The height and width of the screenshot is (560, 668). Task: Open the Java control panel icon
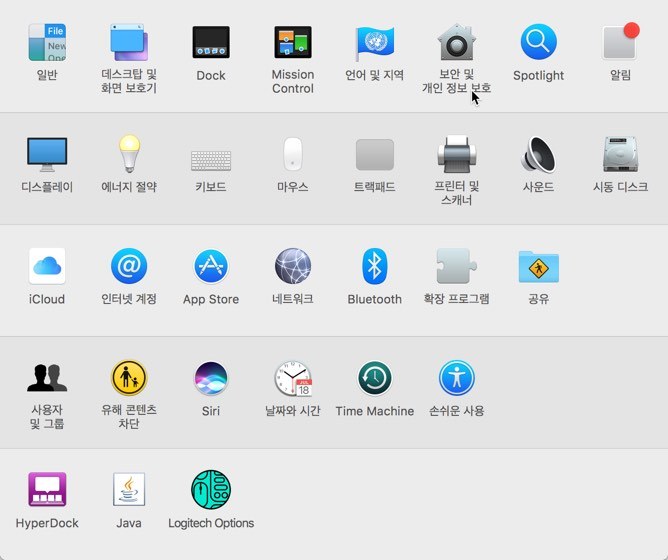pyautogui.click(x=129, y=489)
